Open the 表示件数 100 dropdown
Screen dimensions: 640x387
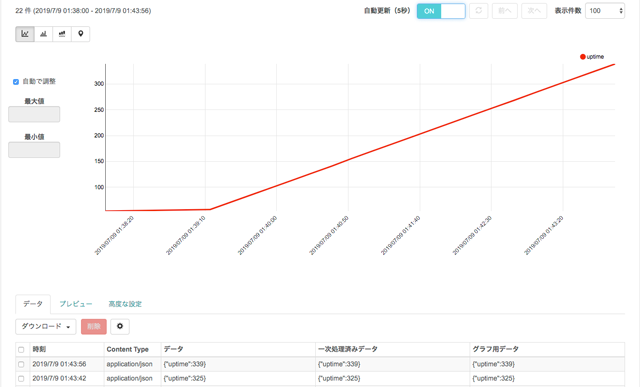(605, 11)
